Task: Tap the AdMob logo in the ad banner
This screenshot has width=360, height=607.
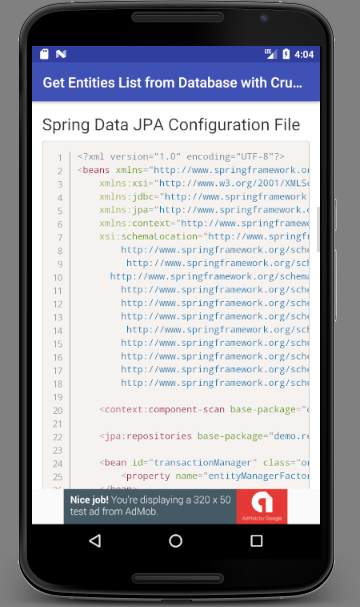Action: (x=262, y=506)
